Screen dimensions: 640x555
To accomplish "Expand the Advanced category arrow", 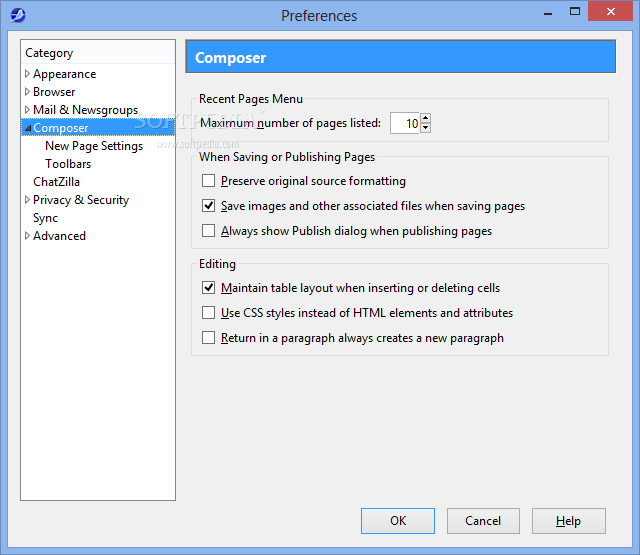I will tap(27, 236).
